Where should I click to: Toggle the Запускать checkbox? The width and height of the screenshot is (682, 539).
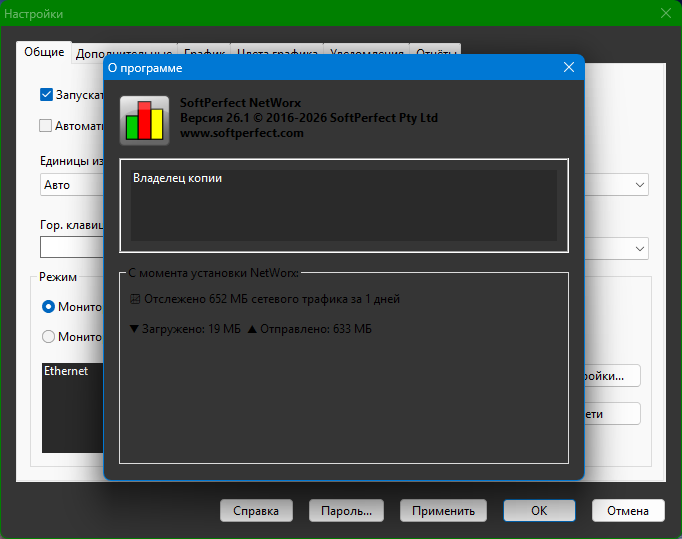[46, 95]
